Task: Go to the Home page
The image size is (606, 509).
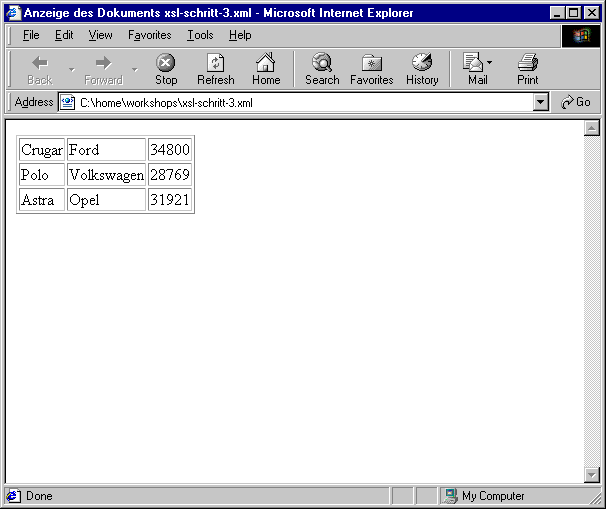Action: [x=266, y=69]
